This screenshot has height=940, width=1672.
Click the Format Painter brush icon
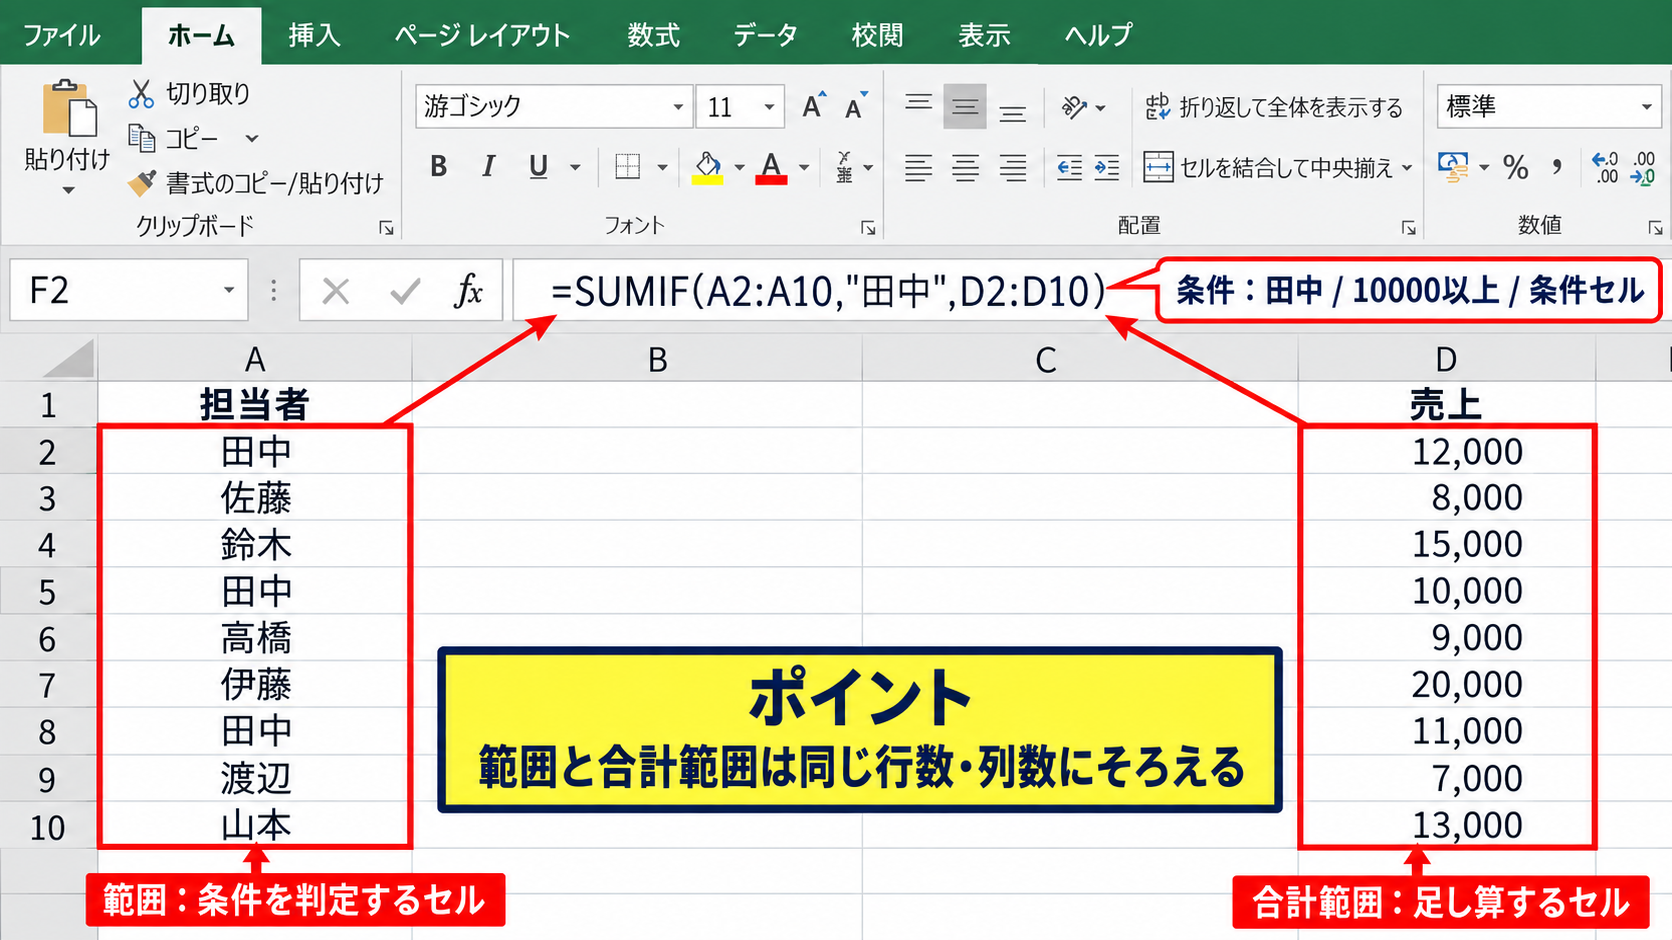[142, 183]
